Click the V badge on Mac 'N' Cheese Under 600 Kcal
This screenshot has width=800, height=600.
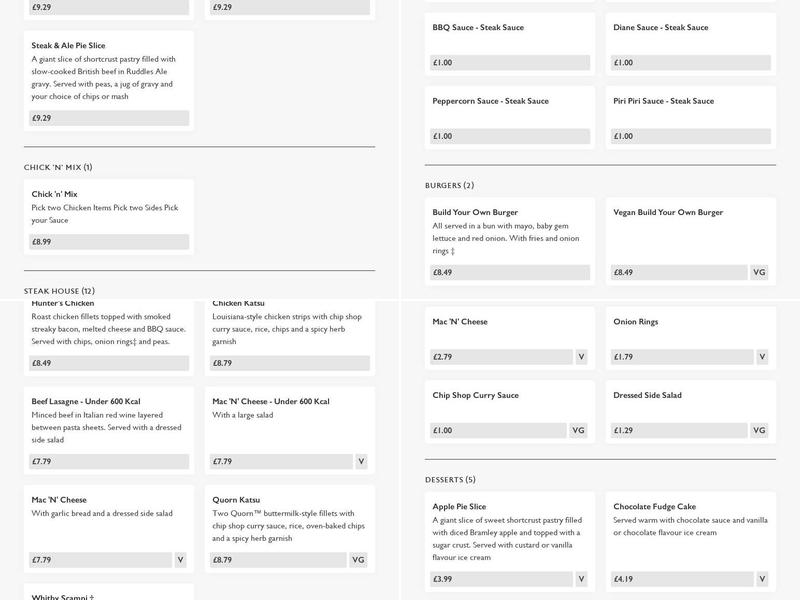pos(361,461)
